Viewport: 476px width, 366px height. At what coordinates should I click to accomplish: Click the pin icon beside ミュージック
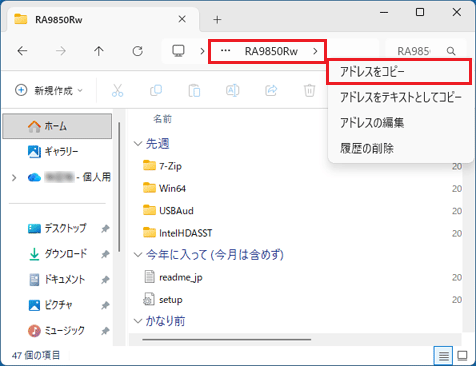pyautogui.click(x=105, y=331)
